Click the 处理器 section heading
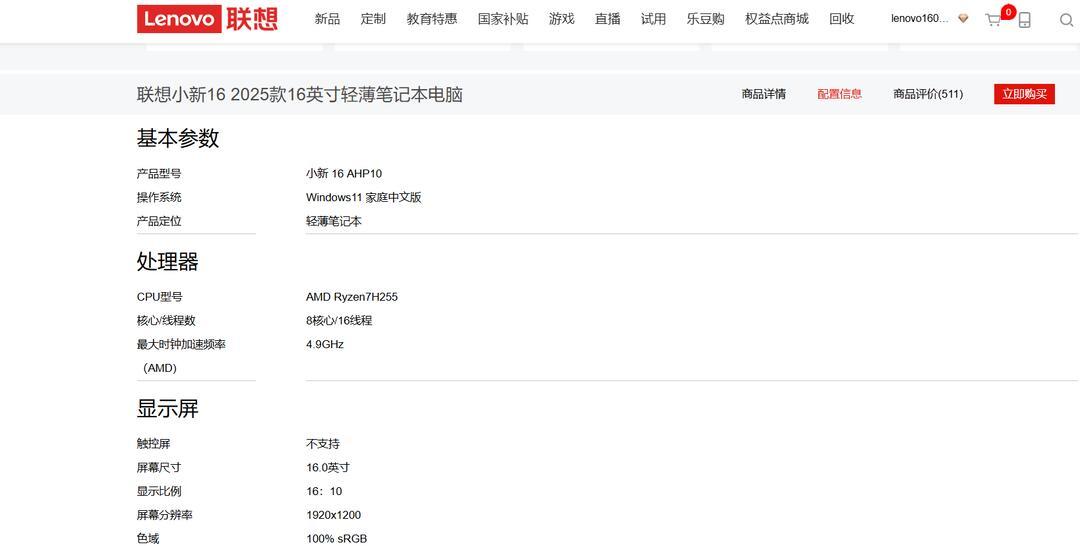 [167, 262]
